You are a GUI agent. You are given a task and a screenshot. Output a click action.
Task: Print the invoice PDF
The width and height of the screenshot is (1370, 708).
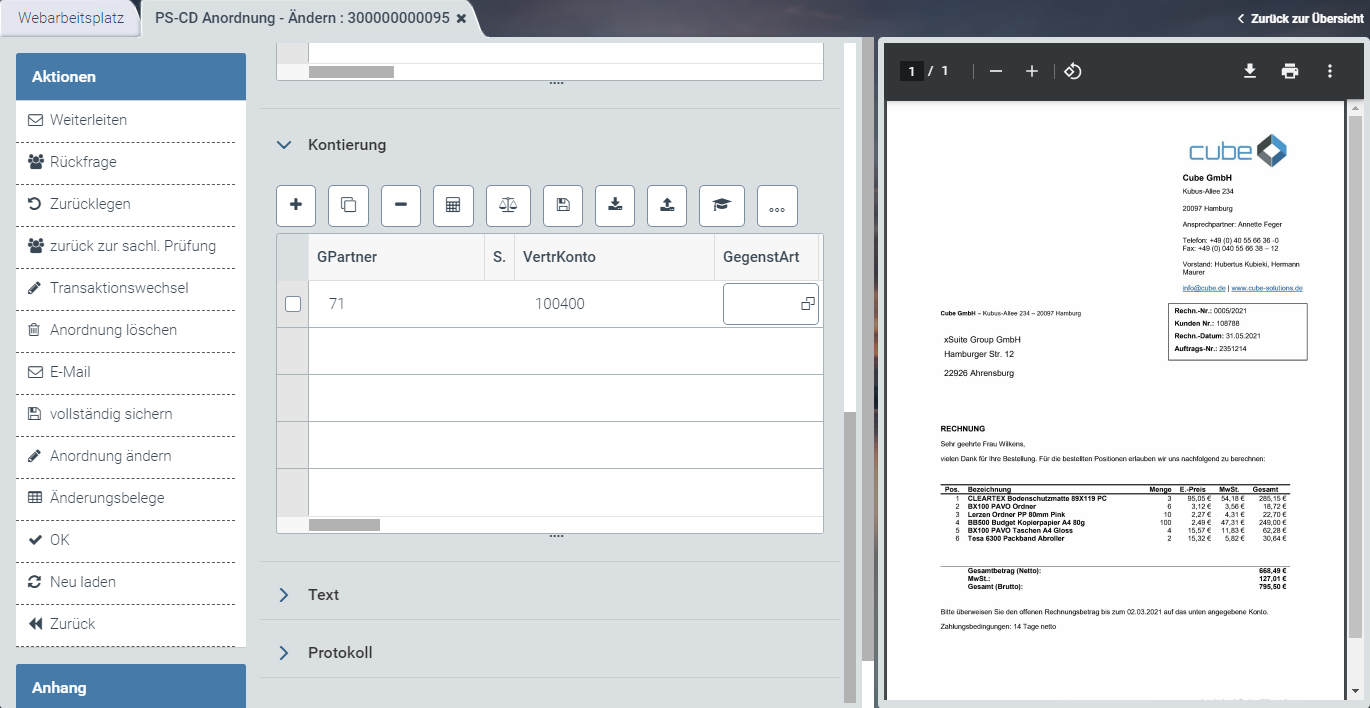click(1290, 71)
